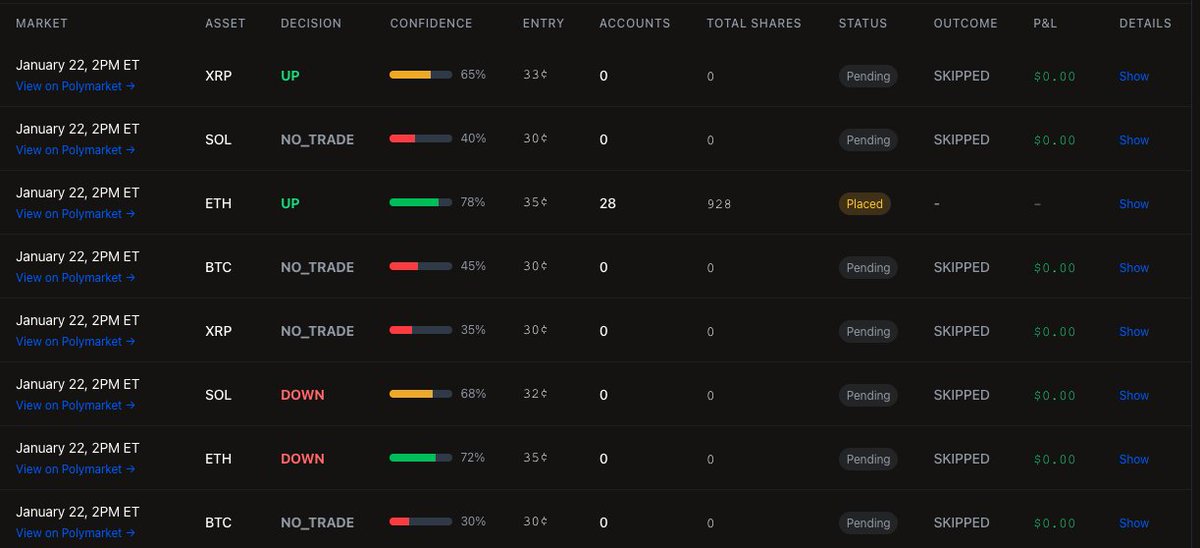Open View on Polymarket link in BTC 30% row
1200x548 pixels.
pyautogui.click(x=75, y=533)
